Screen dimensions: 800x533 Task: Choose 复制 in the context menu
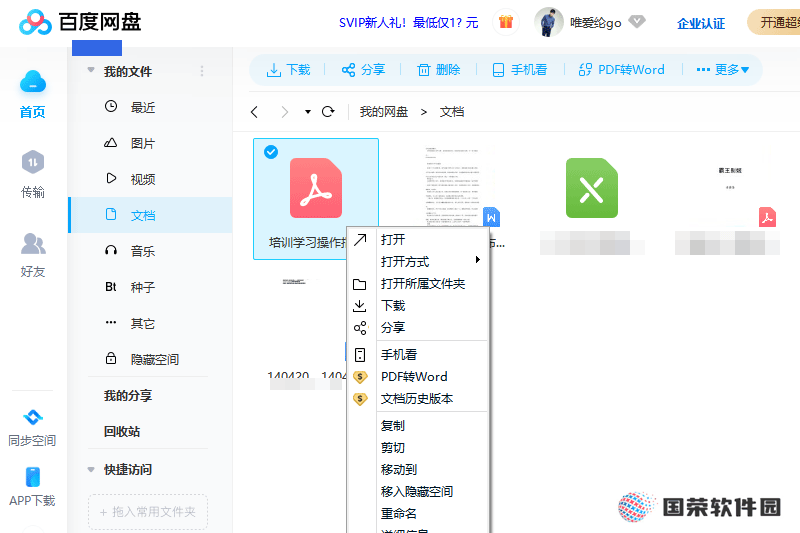point(418,426)
